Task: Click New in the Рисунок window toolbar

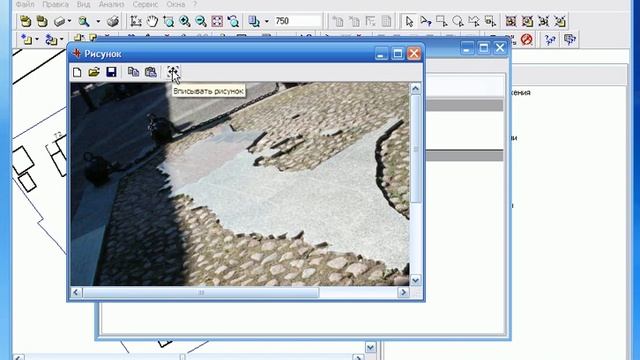Action: tap(77, 72)
